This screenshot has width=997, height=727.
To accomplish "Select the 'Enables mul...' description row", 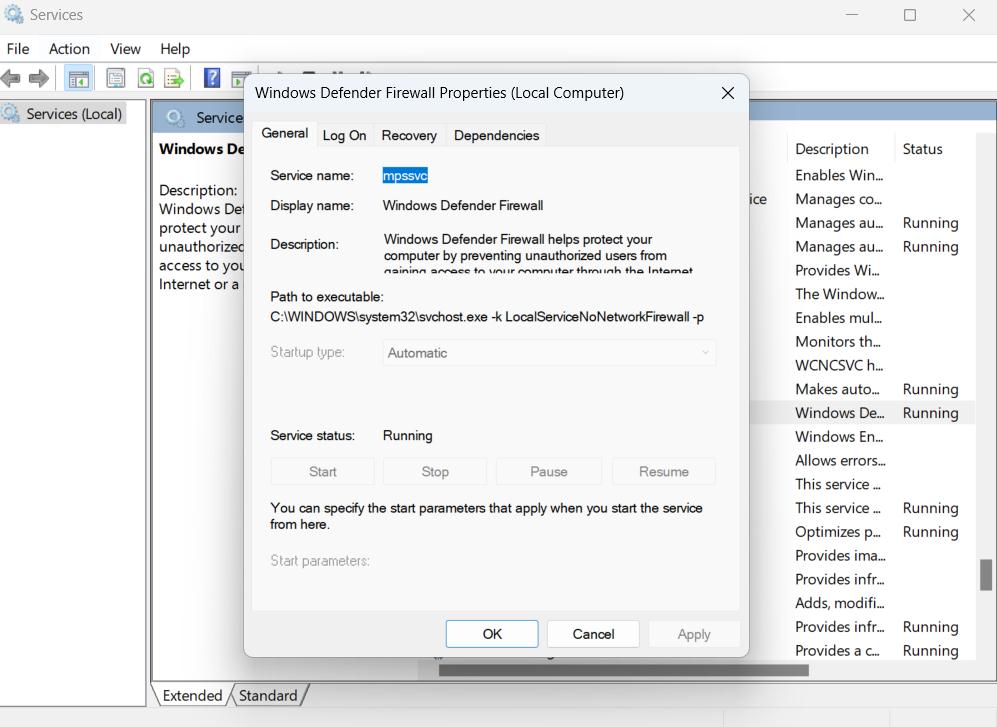I will click(x=838, y=317).
